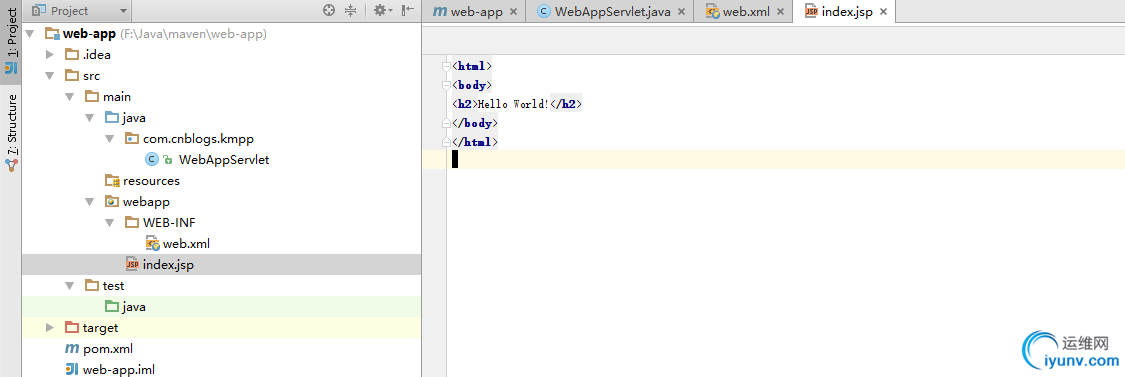1125x377 pixels.
Task: Click the .idea folder icon
Action: [x=72, y=55]
